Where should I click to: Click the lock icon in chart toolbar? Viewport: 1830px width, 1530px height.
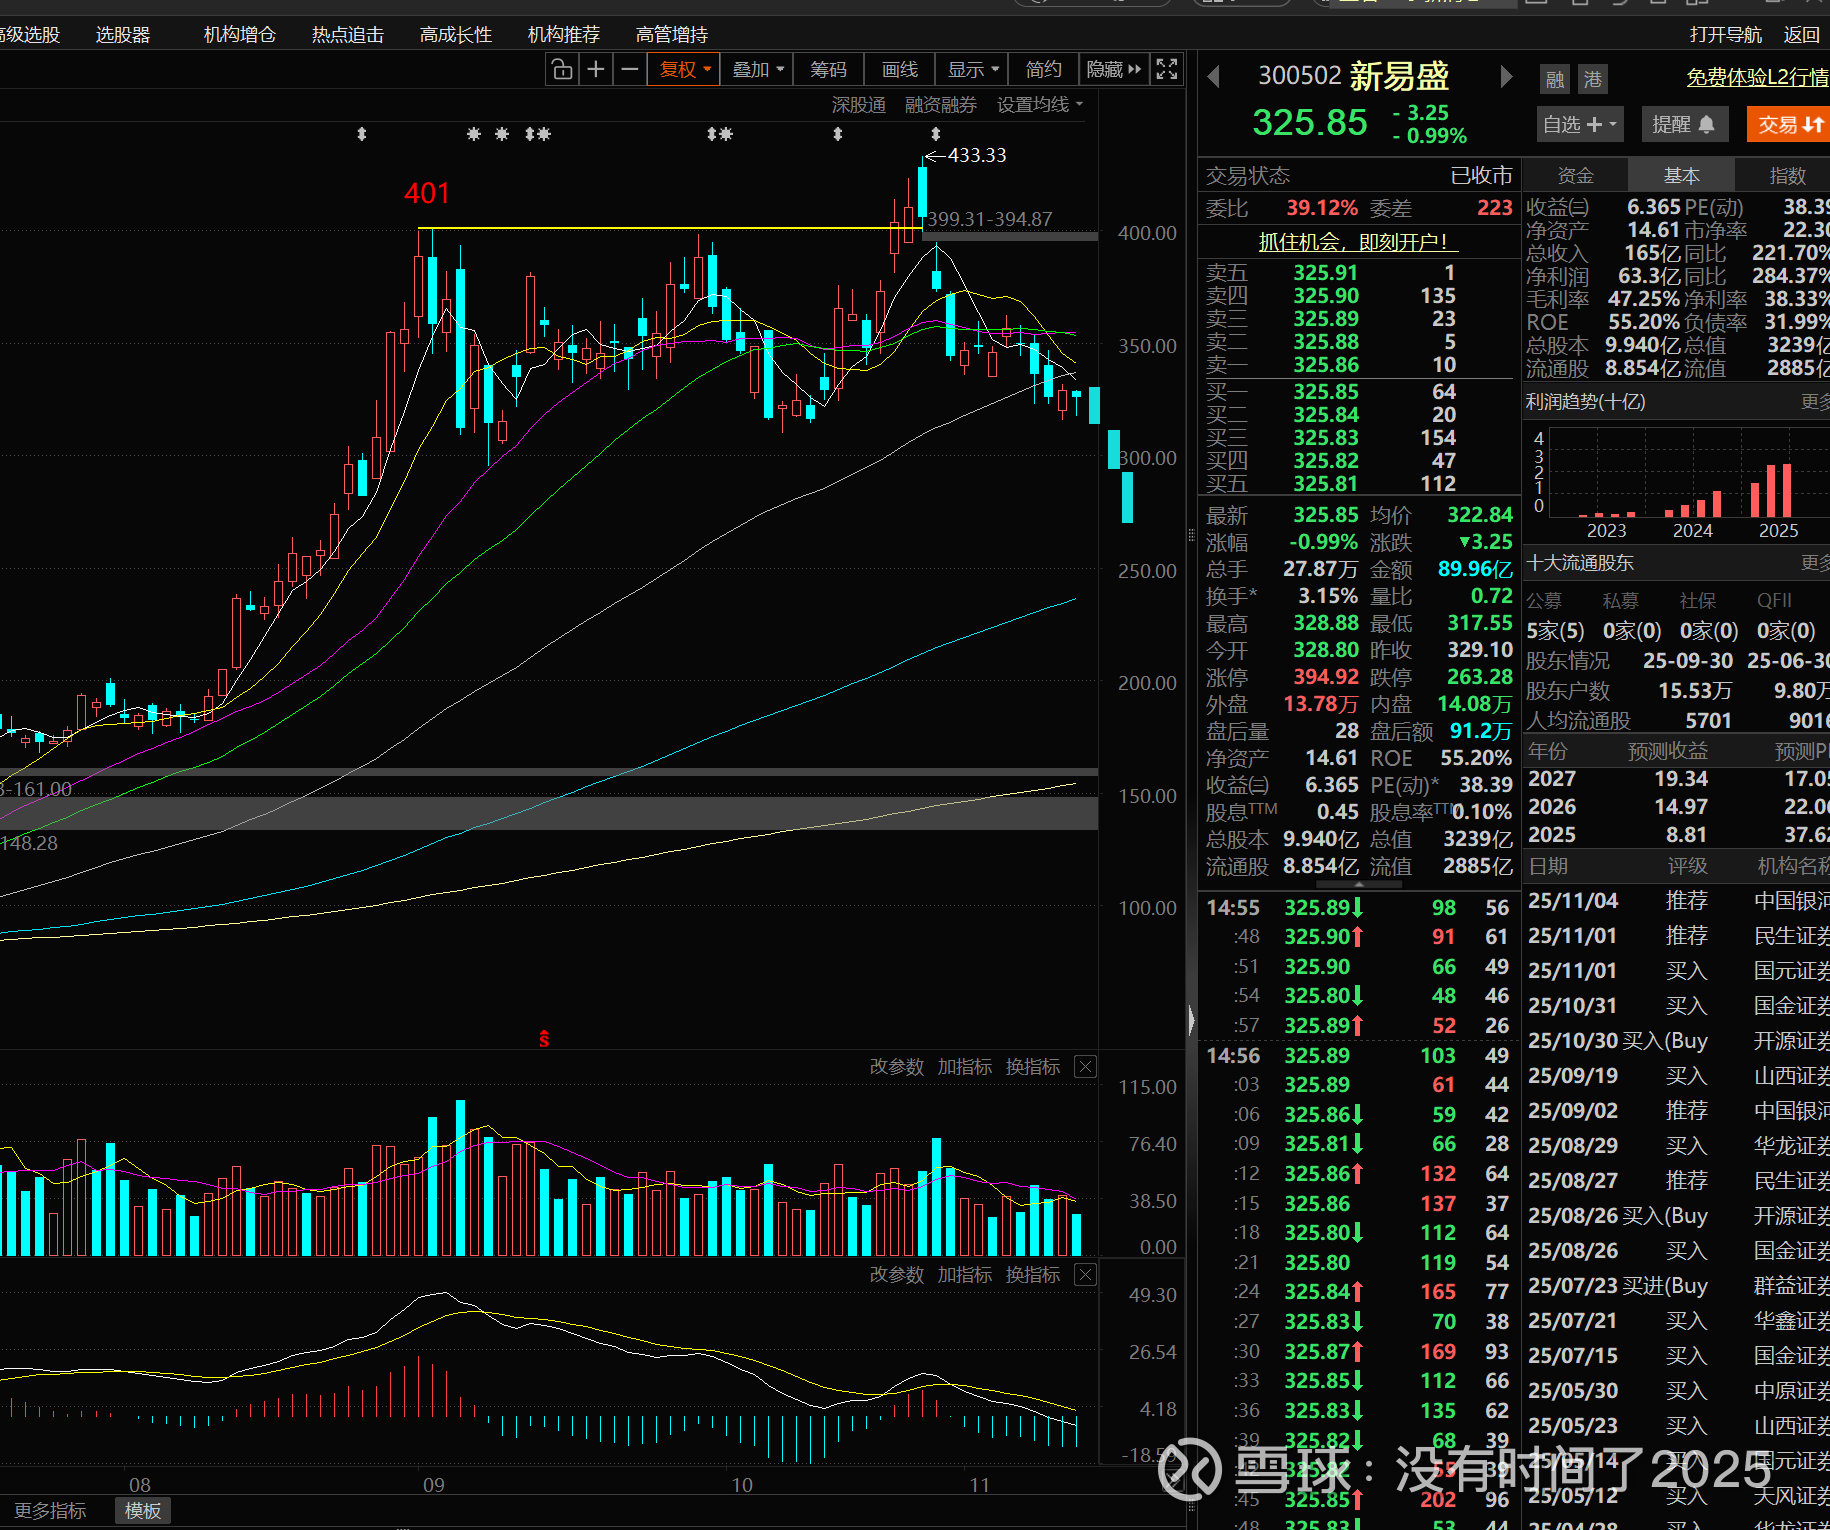tap(562, 69)
